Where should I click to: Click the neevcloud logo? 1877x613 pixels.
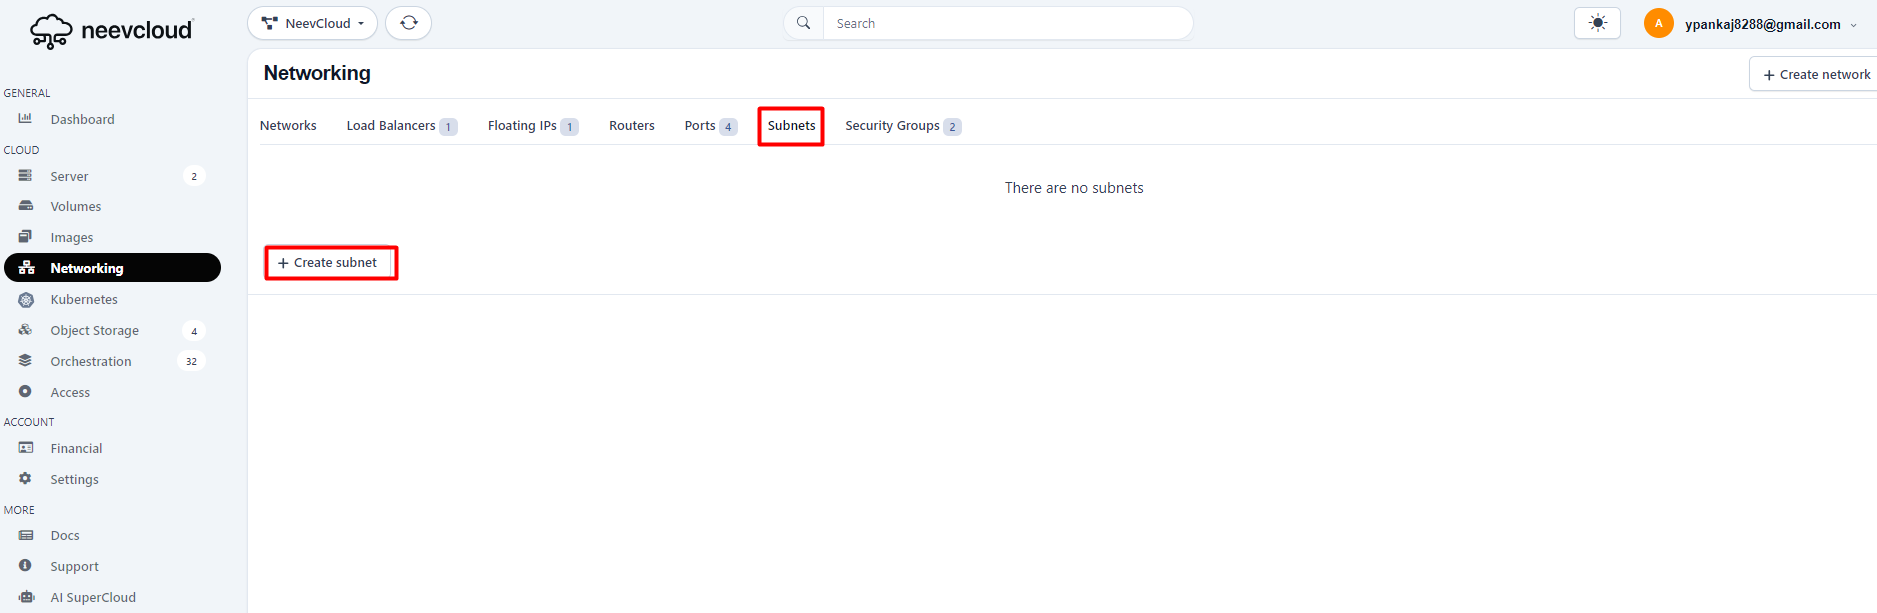pos(111,31)
